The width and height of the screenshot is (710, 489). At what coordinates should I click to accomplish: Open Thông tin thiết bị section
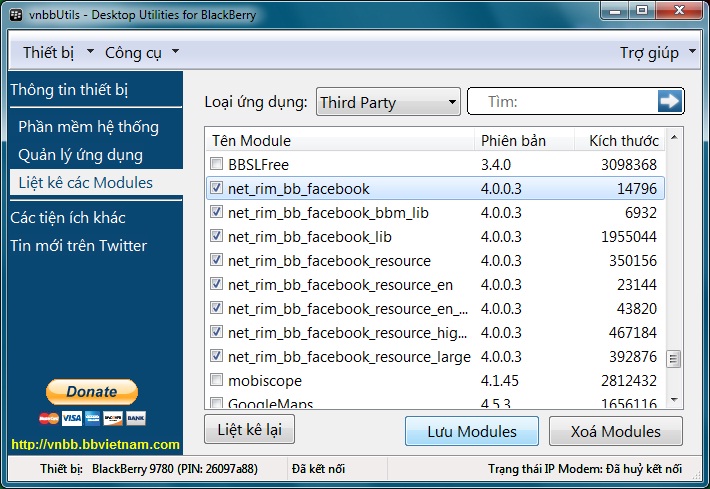(x=69, y=90)
